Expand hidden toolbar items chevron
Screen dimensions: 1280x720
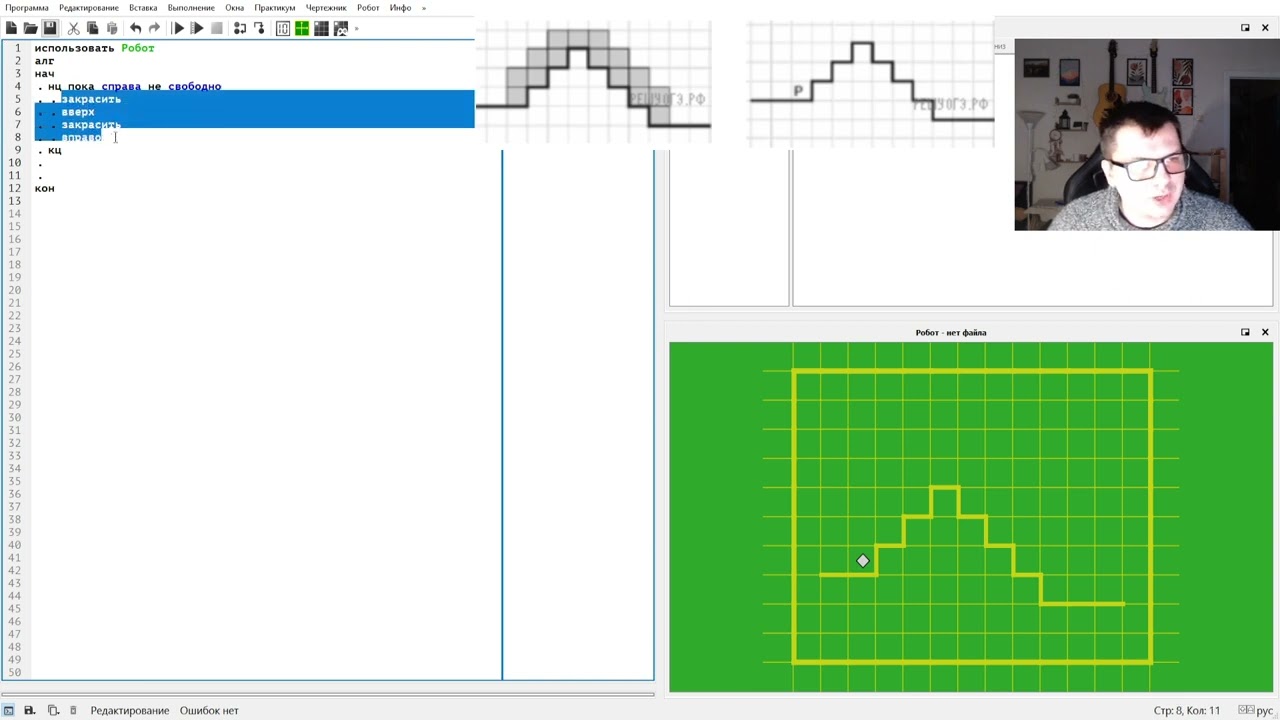[357, 28]
